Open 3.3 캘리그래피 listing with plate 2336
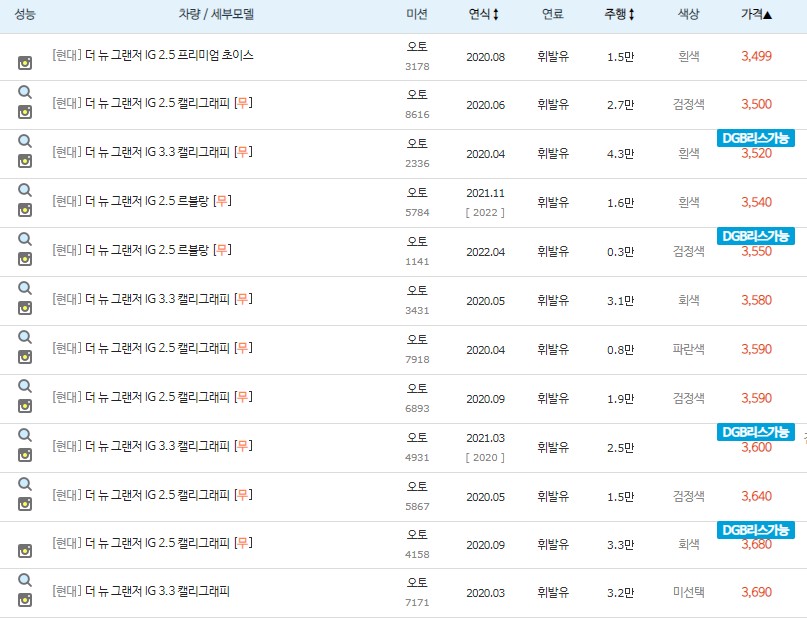Image resolution: width=807 pixels, height=619 pixels. (x=152, y=152)
